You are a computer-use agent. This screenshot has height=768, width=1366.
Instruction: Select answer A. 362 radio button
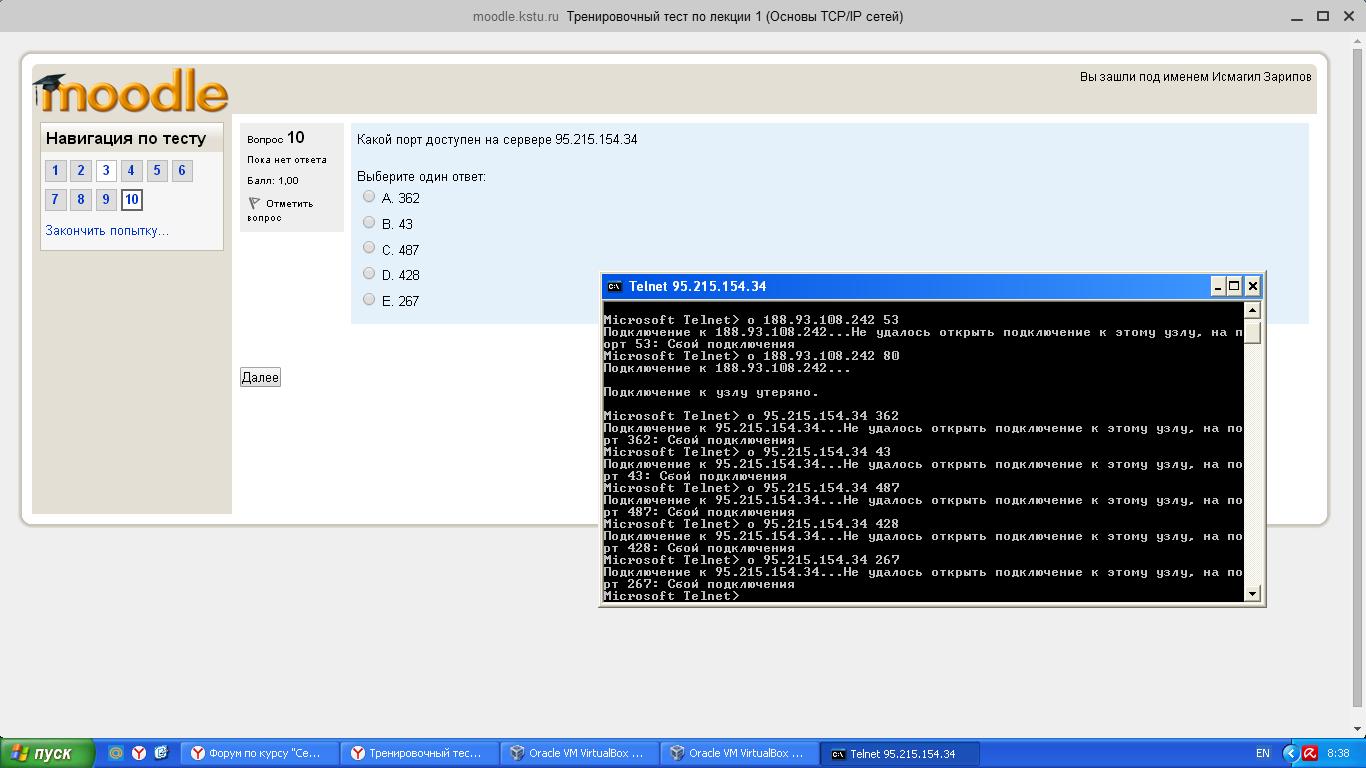(x=369, y=197)
